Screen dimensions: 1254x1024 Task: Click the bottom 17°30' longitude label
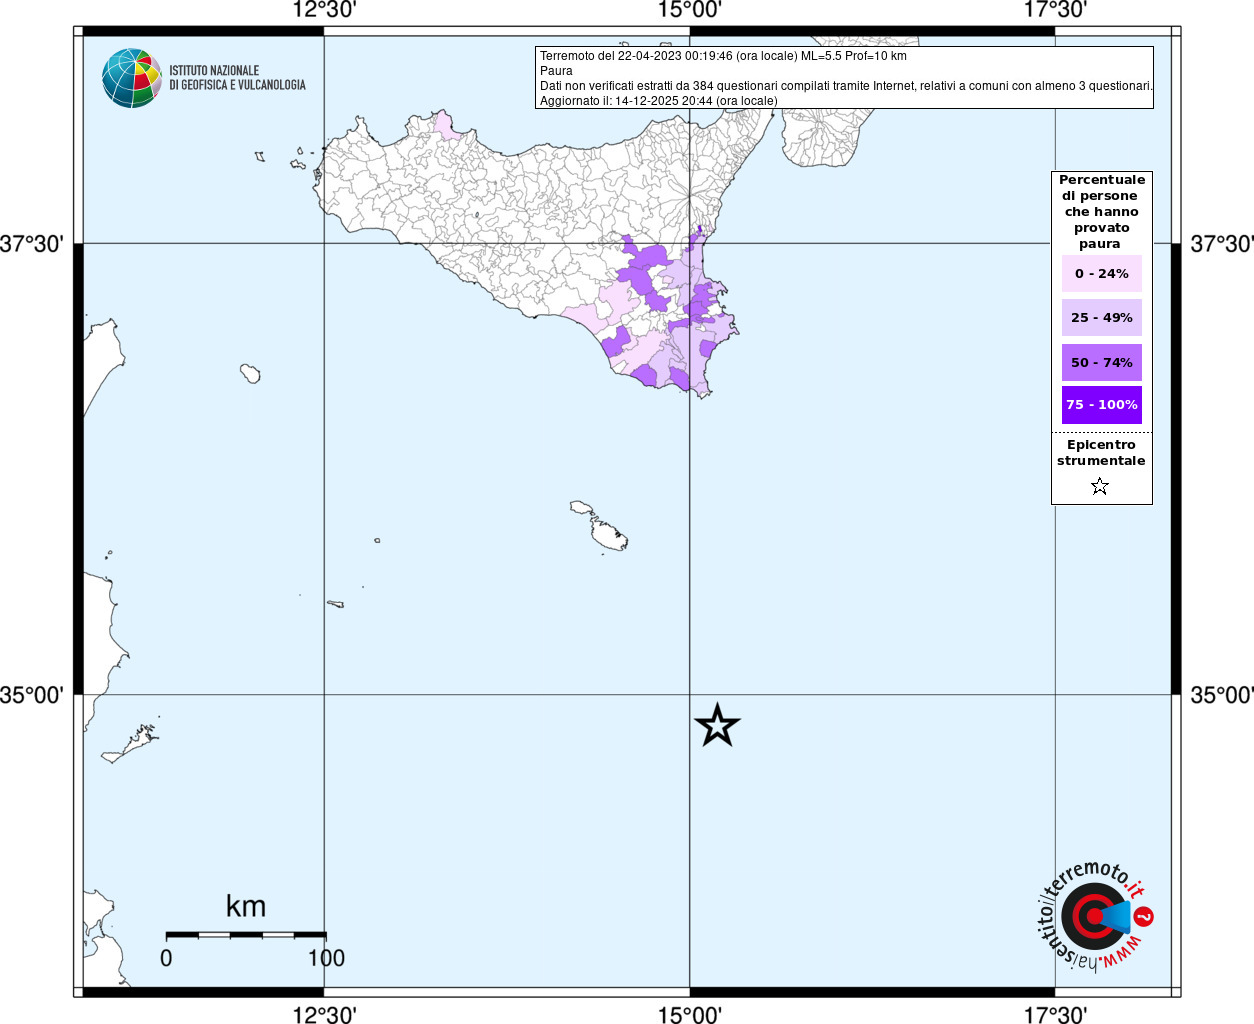(x=1055, y=1015)
